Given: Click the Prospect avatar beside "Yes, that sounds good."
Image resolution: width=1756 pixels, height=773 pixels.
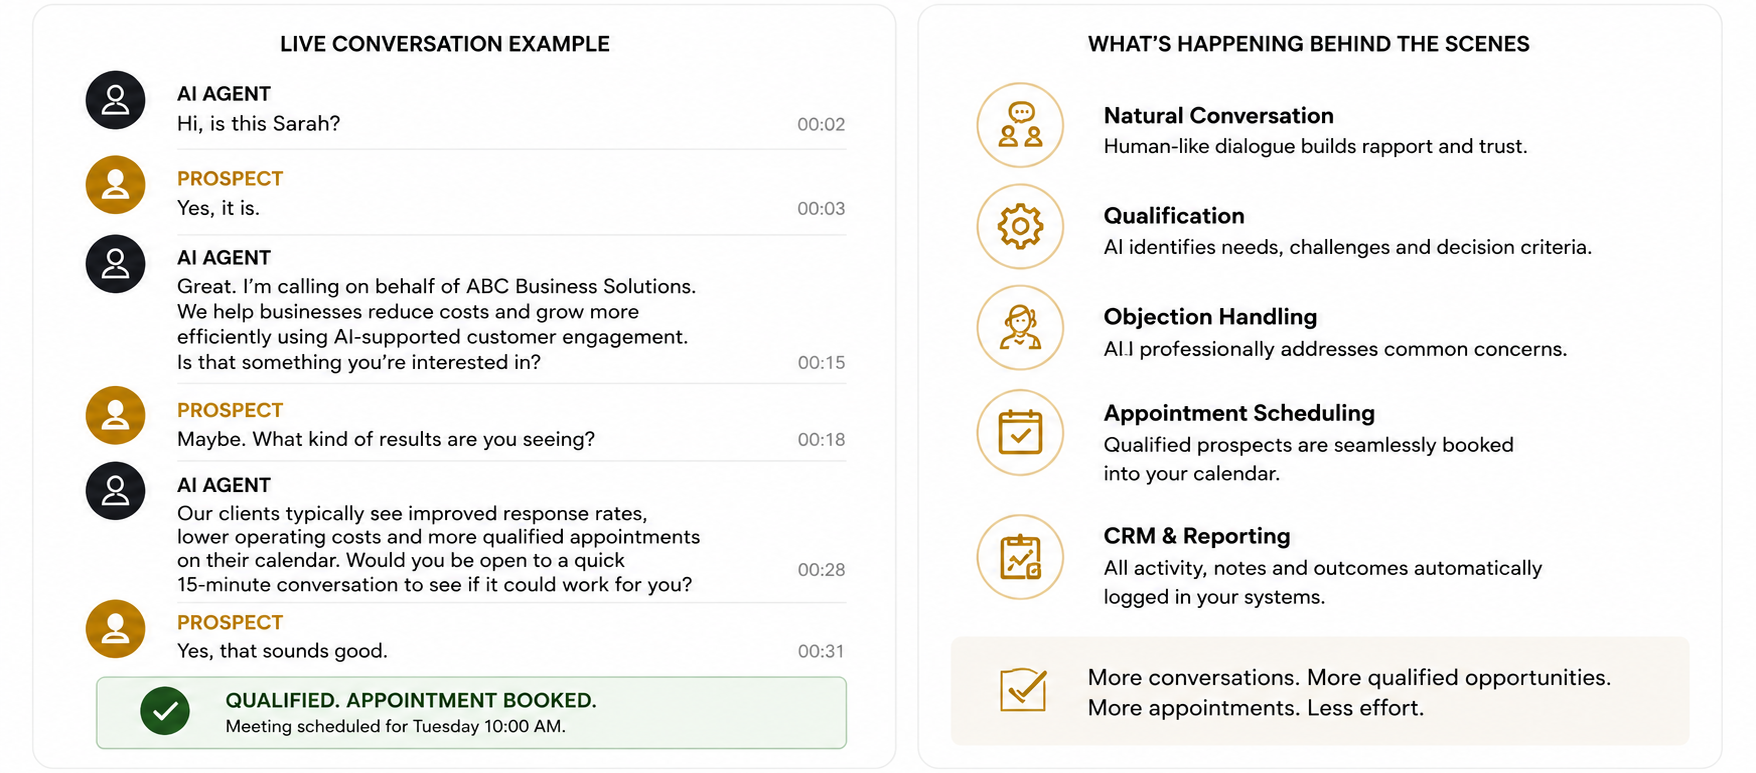Looking at the screenshot, I should click(x=116, y=628).
